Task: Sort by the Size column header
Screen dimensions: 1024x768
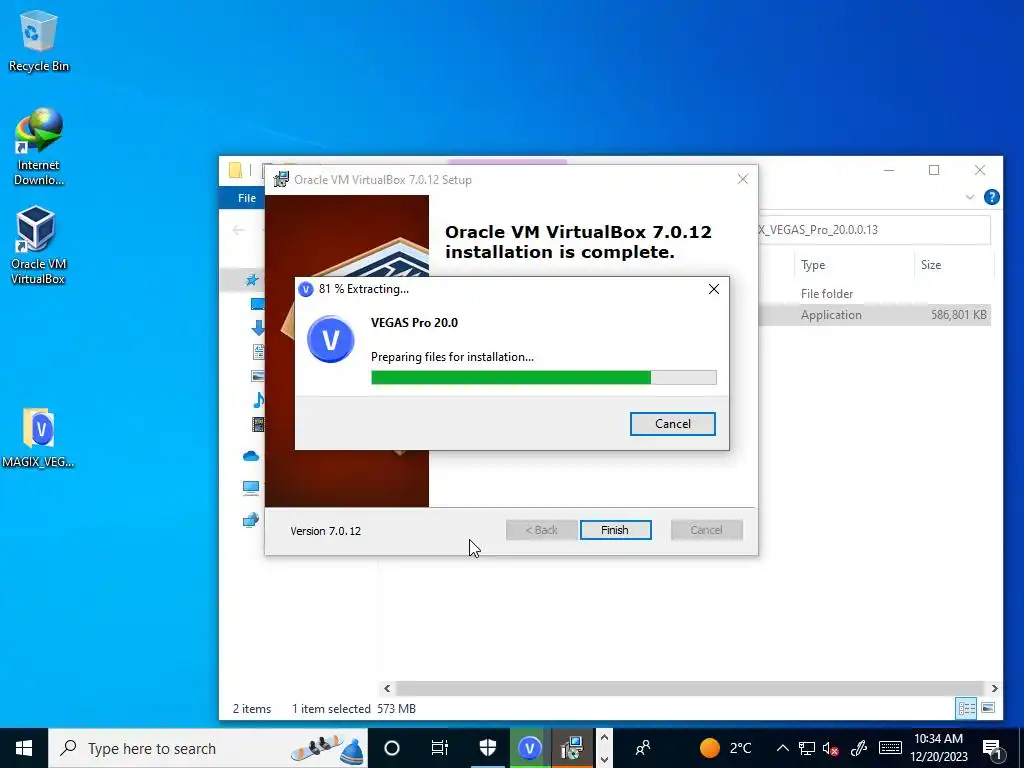Action: click(x=931, y=264)
